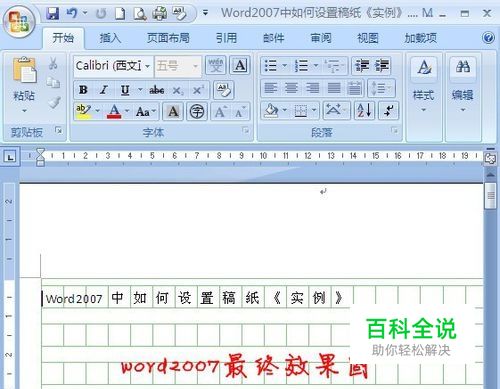Apply character border icon

coord(240,65)
